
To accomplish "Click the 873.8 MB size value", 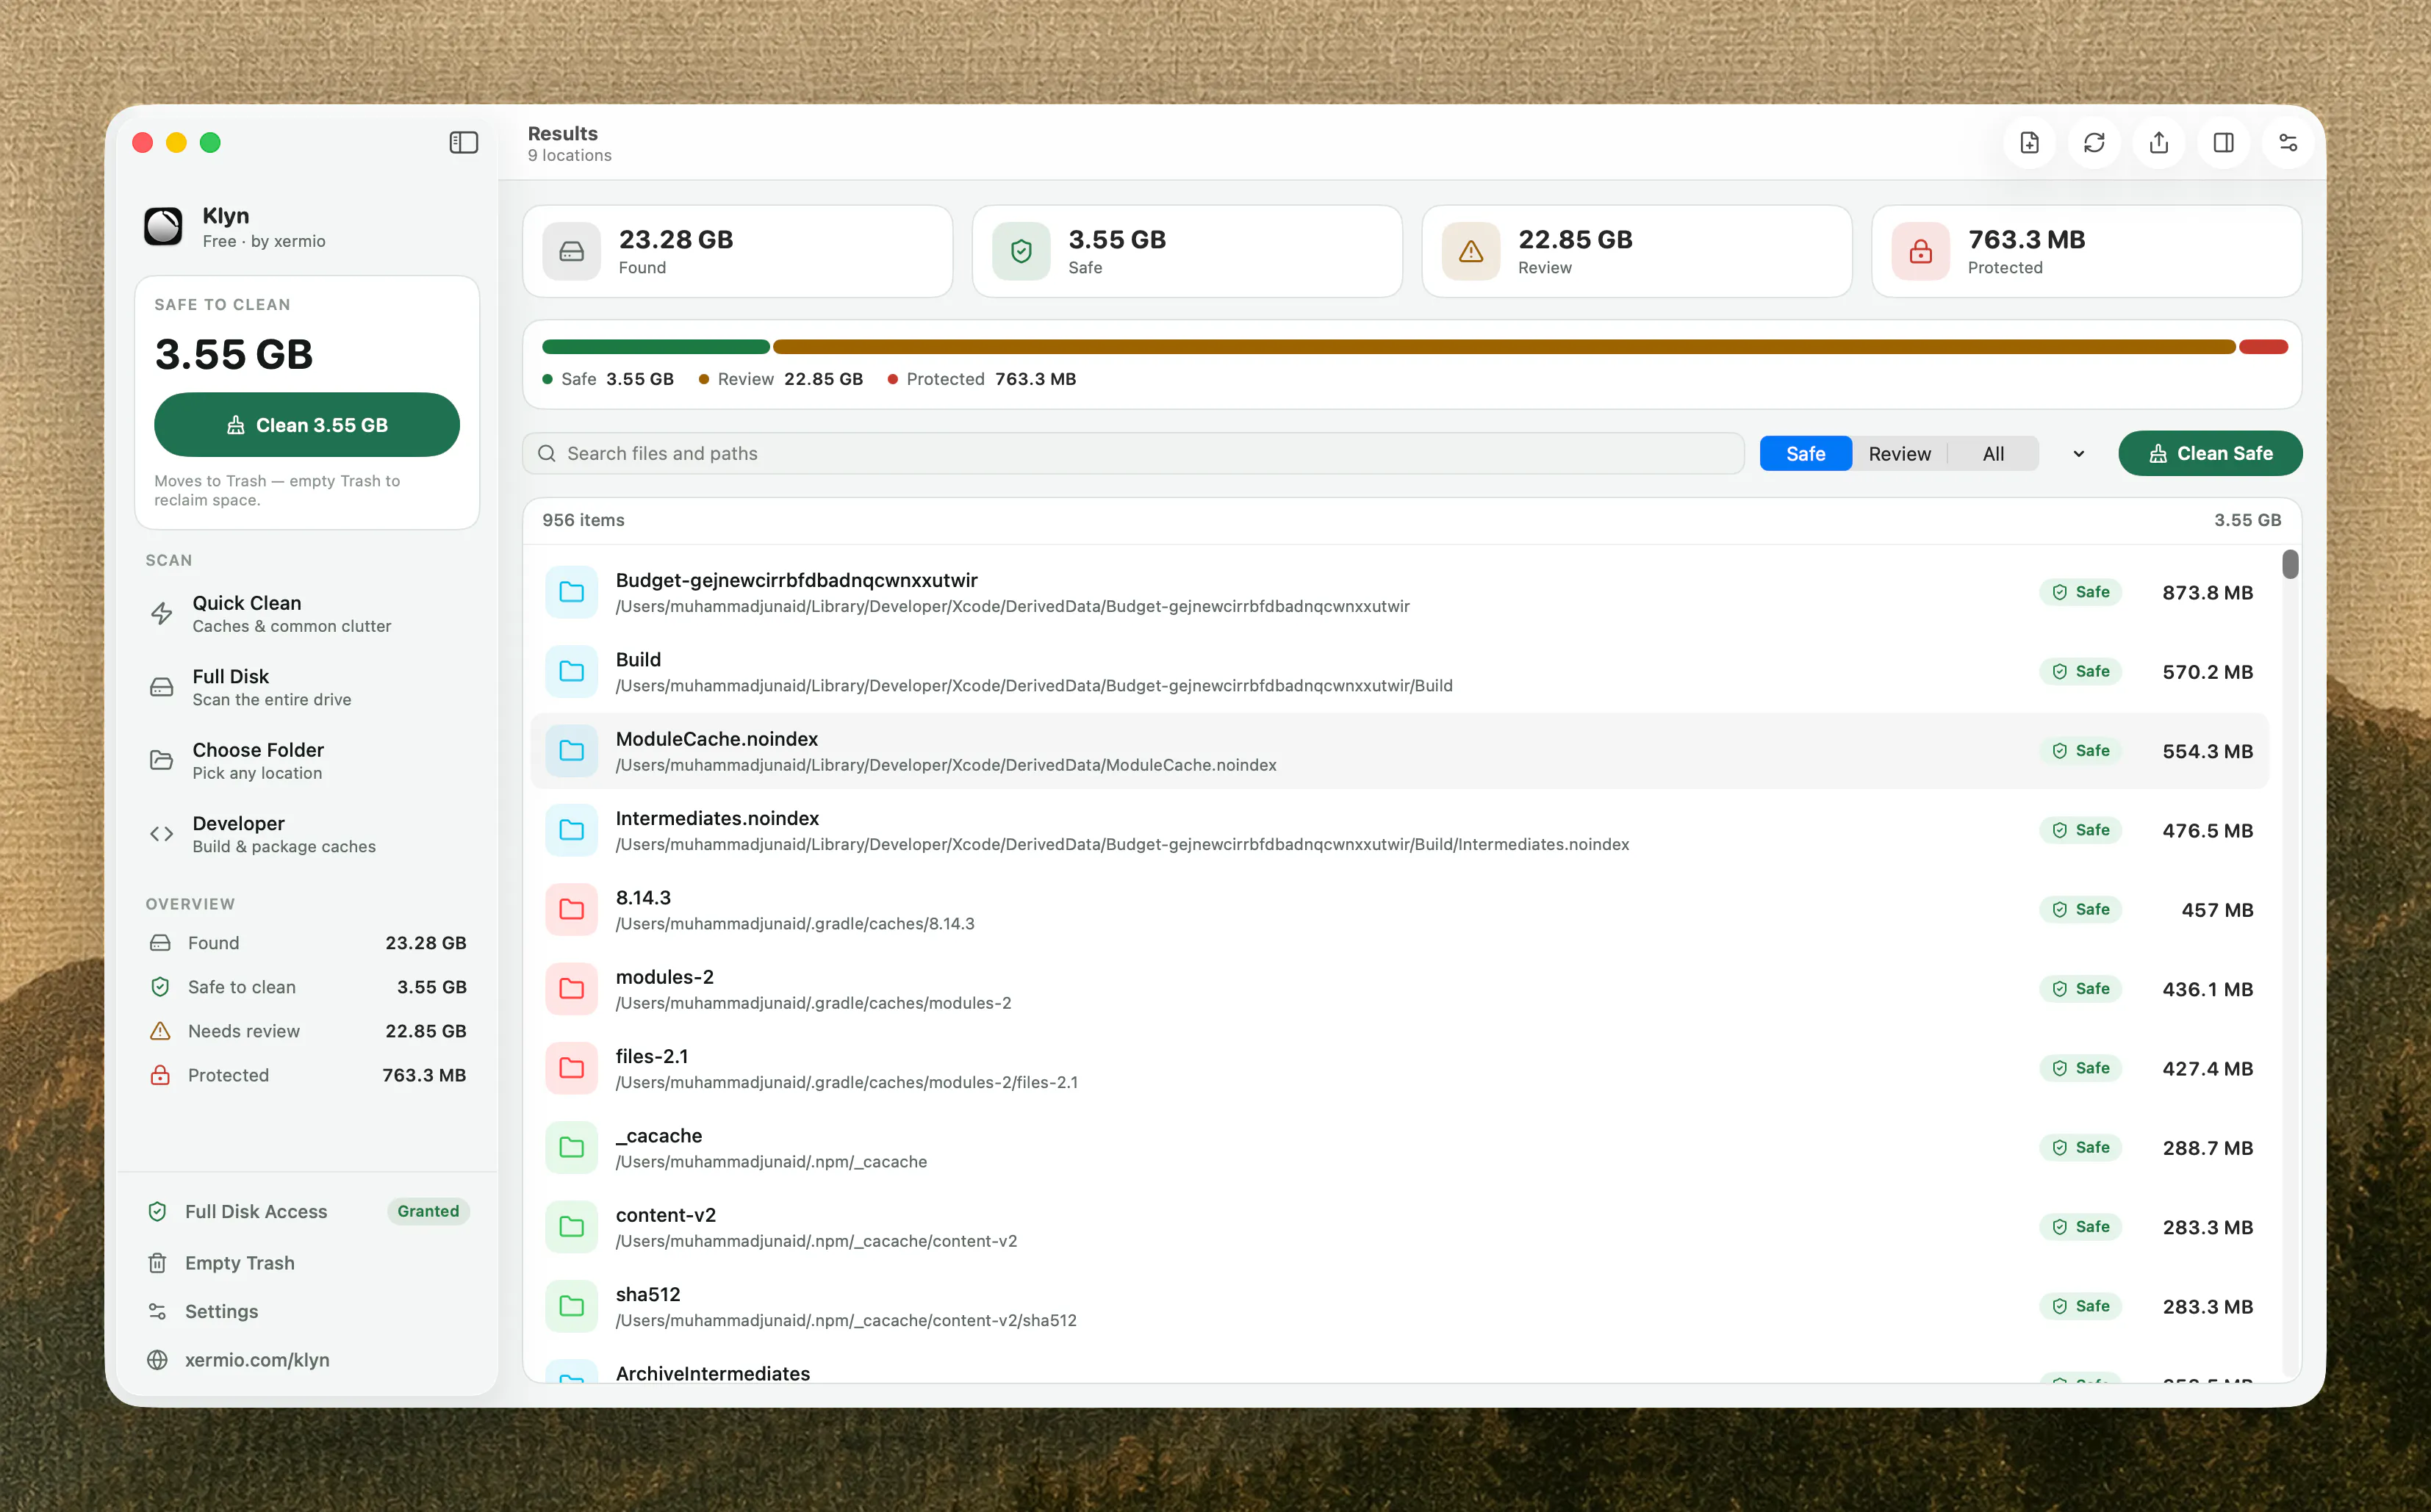I will [x=2207, y=593].
